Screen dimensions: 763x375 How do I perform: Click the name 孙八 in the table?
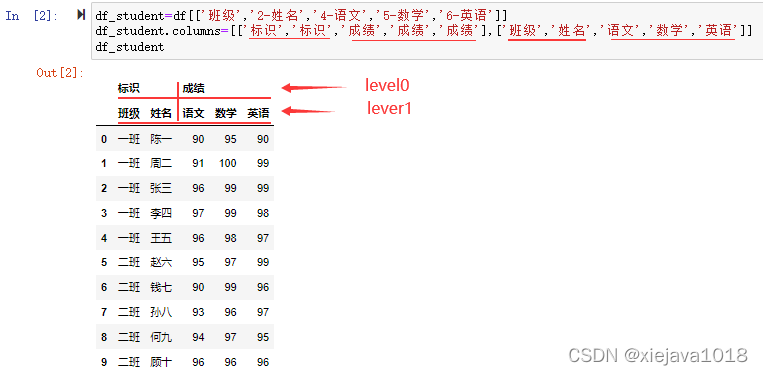[161, 312]
